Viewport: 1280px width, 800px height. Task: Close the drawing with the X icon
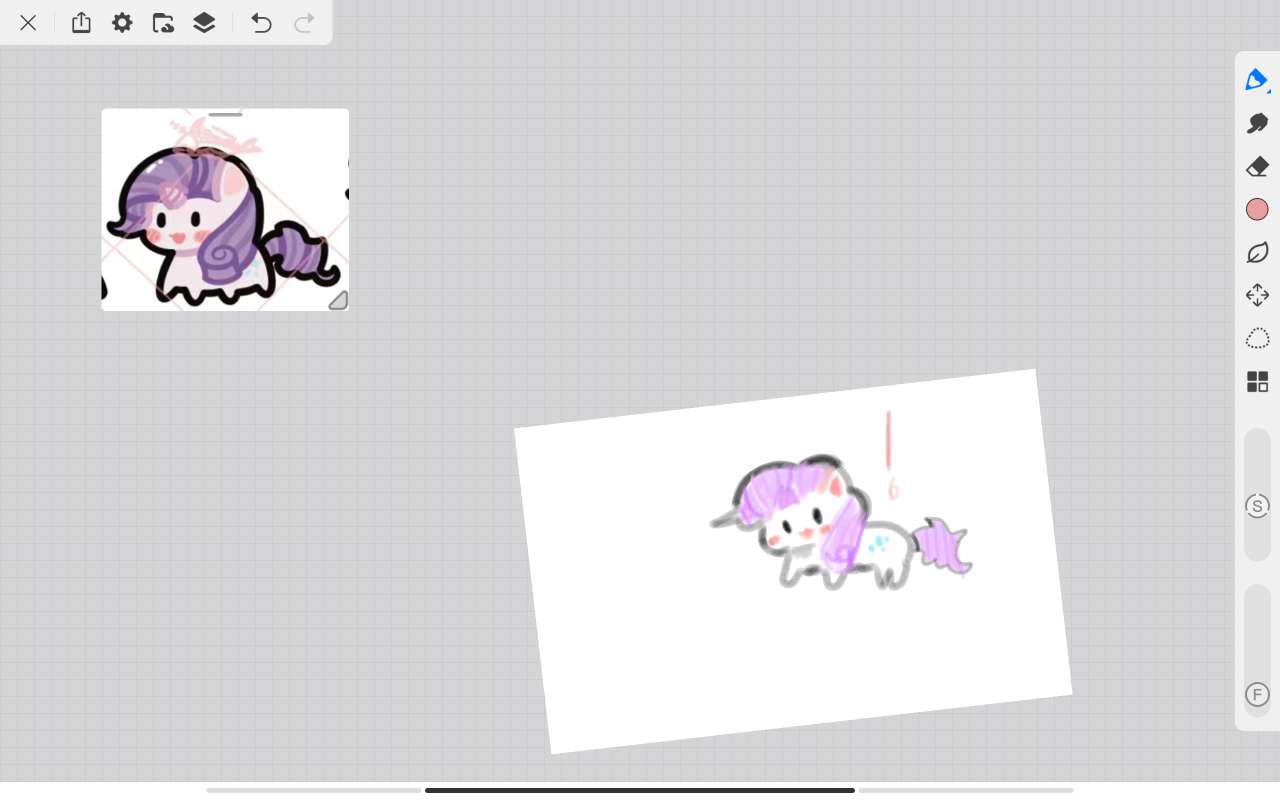(x=28, y=23)
